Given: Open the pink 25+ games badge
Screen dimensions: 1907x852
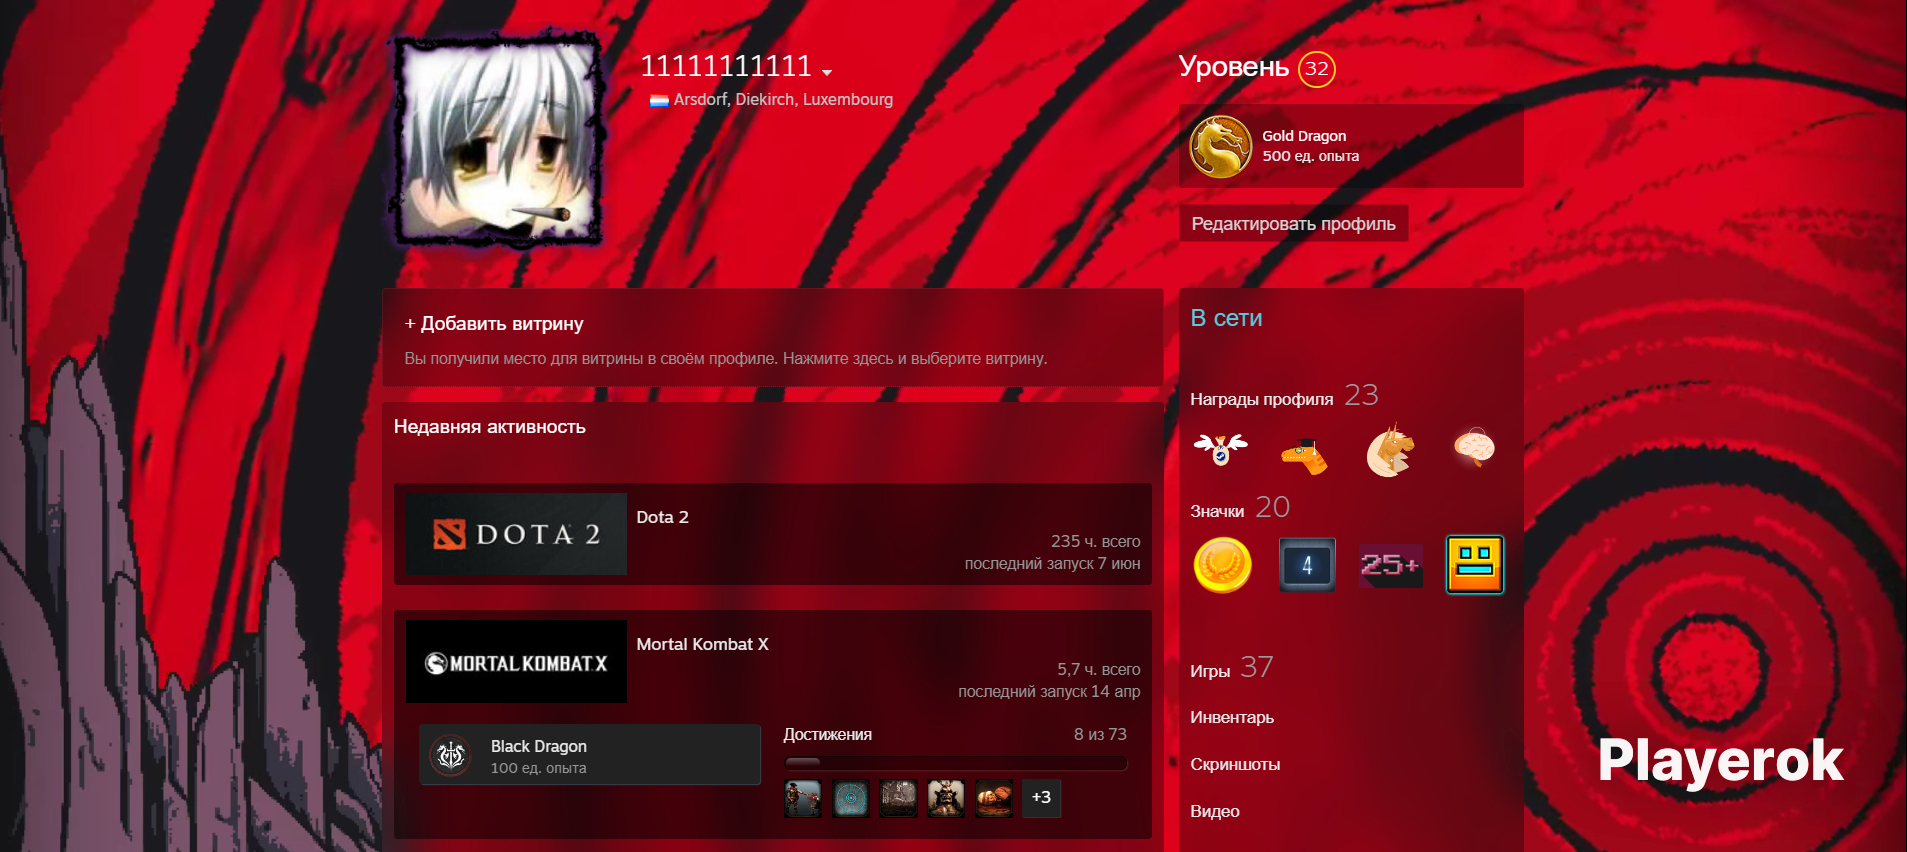Looking at the screenshot, I should tap(1390, 565).
